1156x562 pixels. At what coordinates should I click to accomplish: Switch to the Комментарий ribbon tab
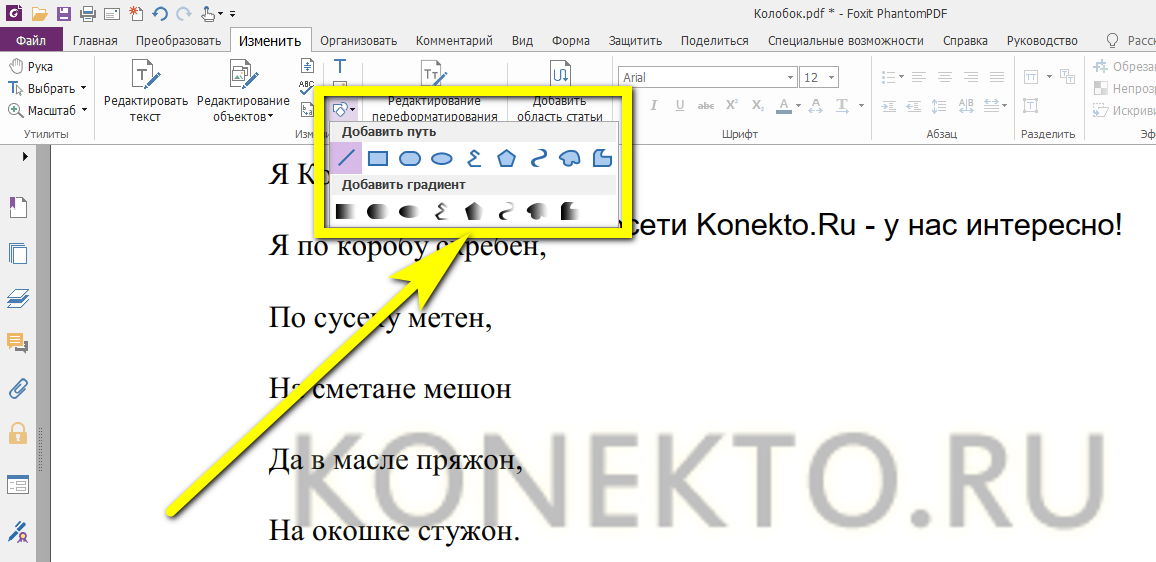point(453,41)
